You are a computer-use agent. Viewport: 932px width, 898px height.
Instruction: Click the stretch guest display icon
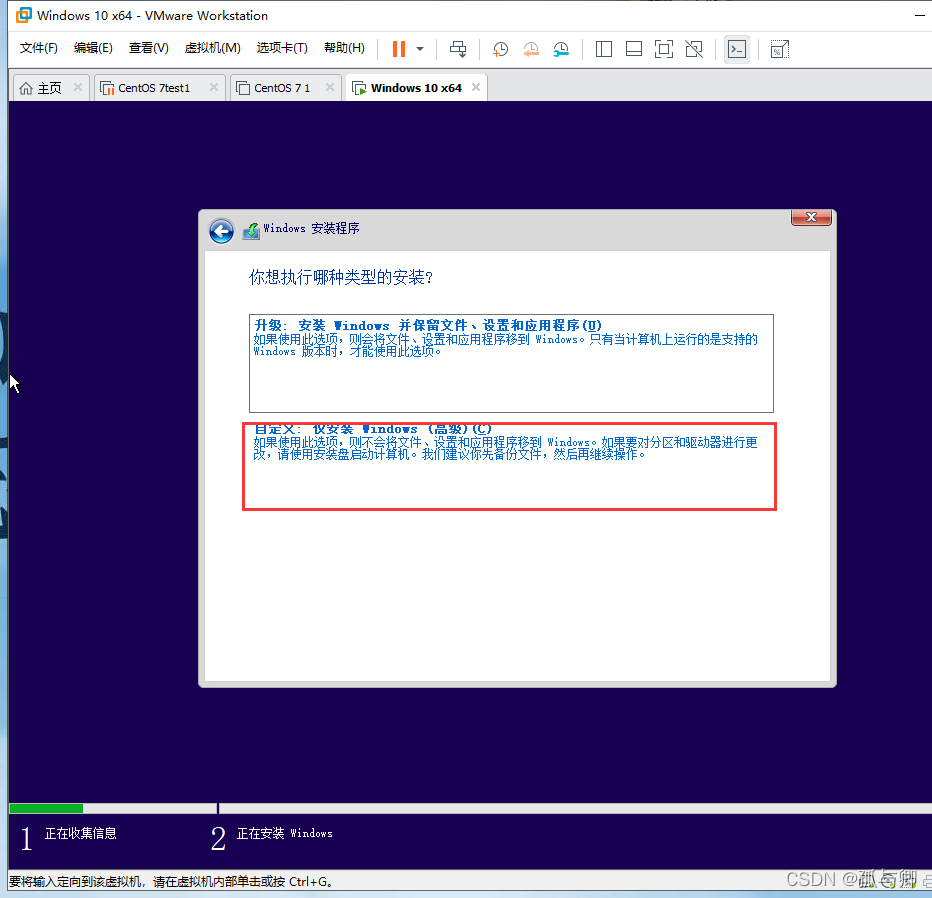pos(779,49)
